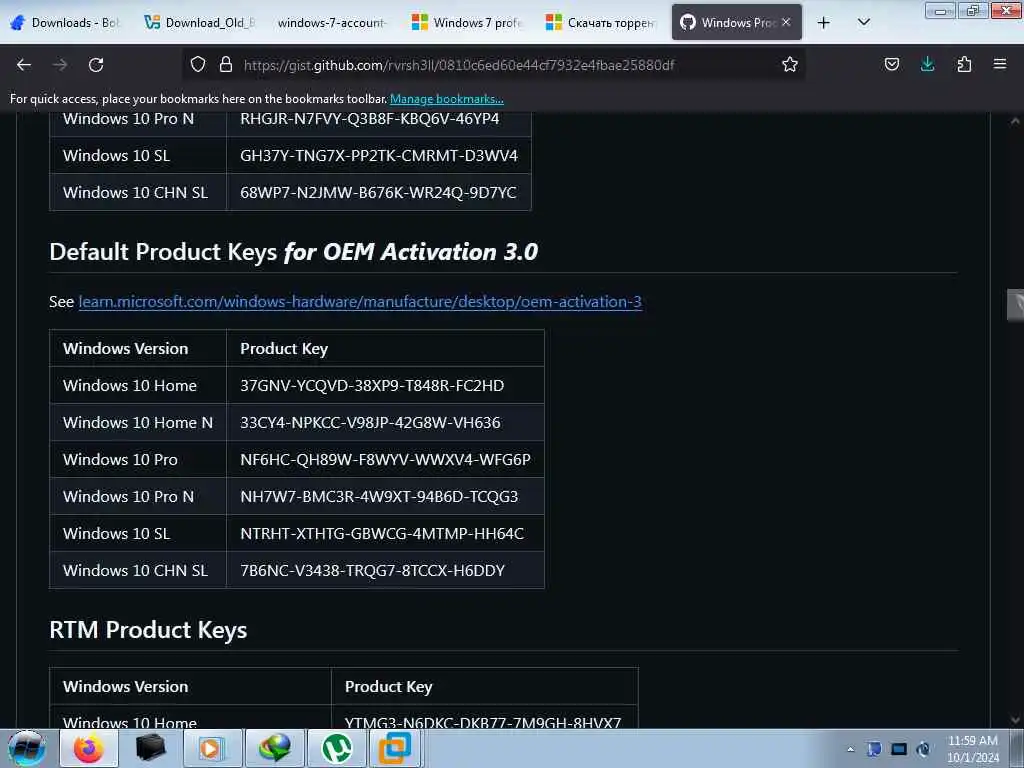
Task: Open the black box taskbar app
Action: 151,748
